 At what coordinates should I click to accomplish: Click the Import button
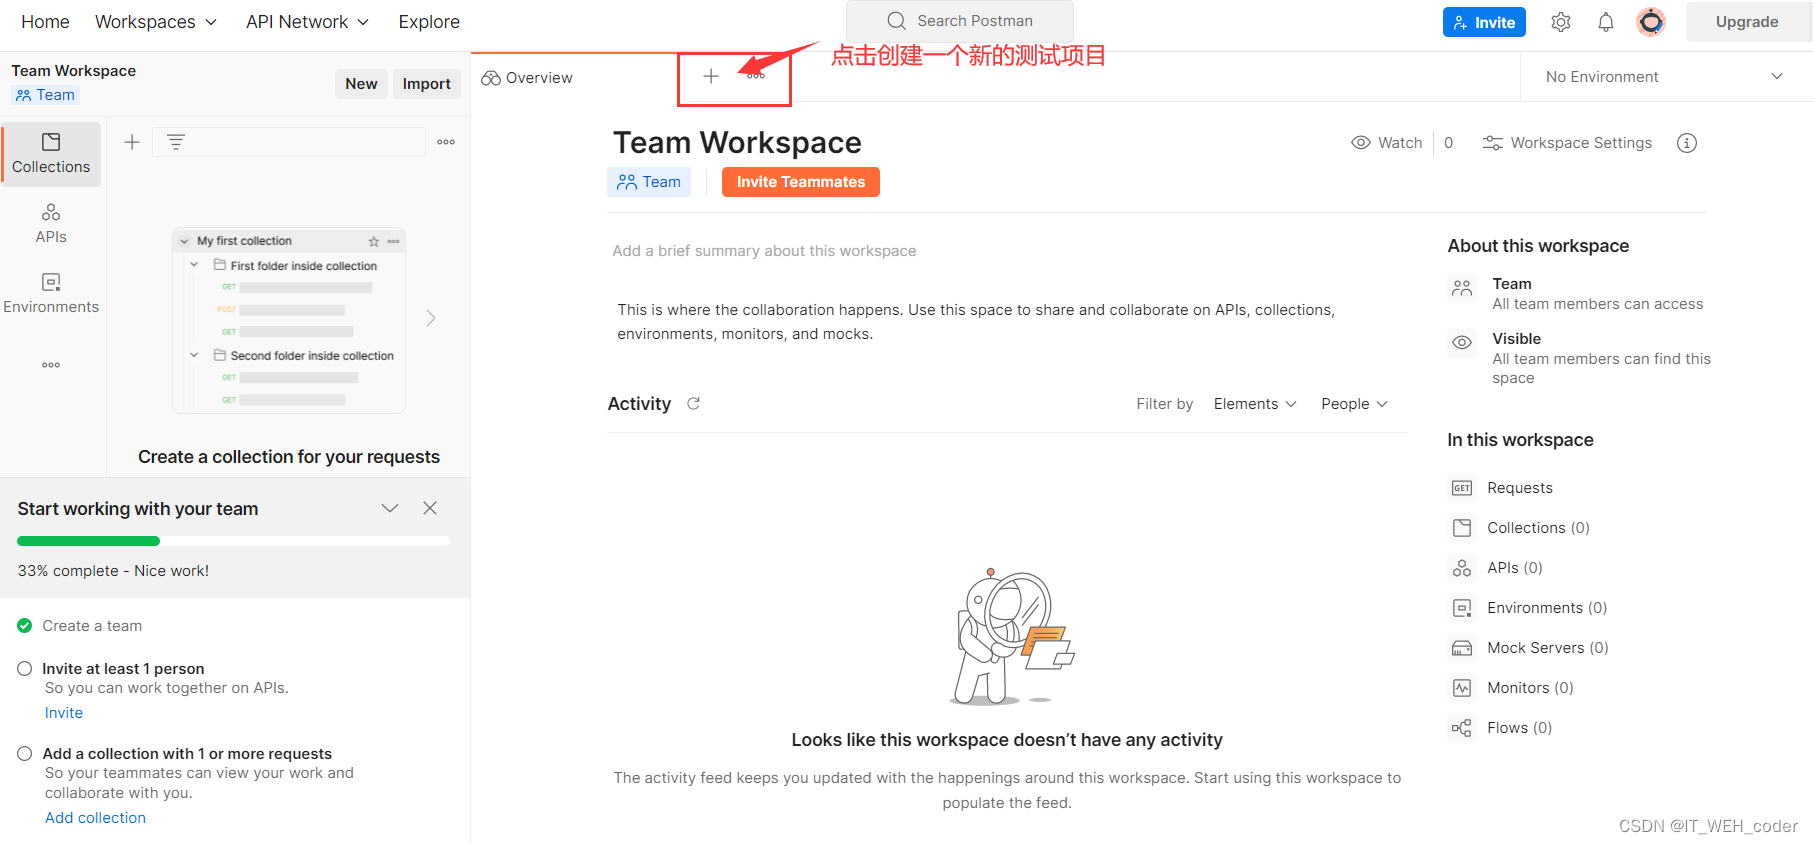(x=427, y=84)
